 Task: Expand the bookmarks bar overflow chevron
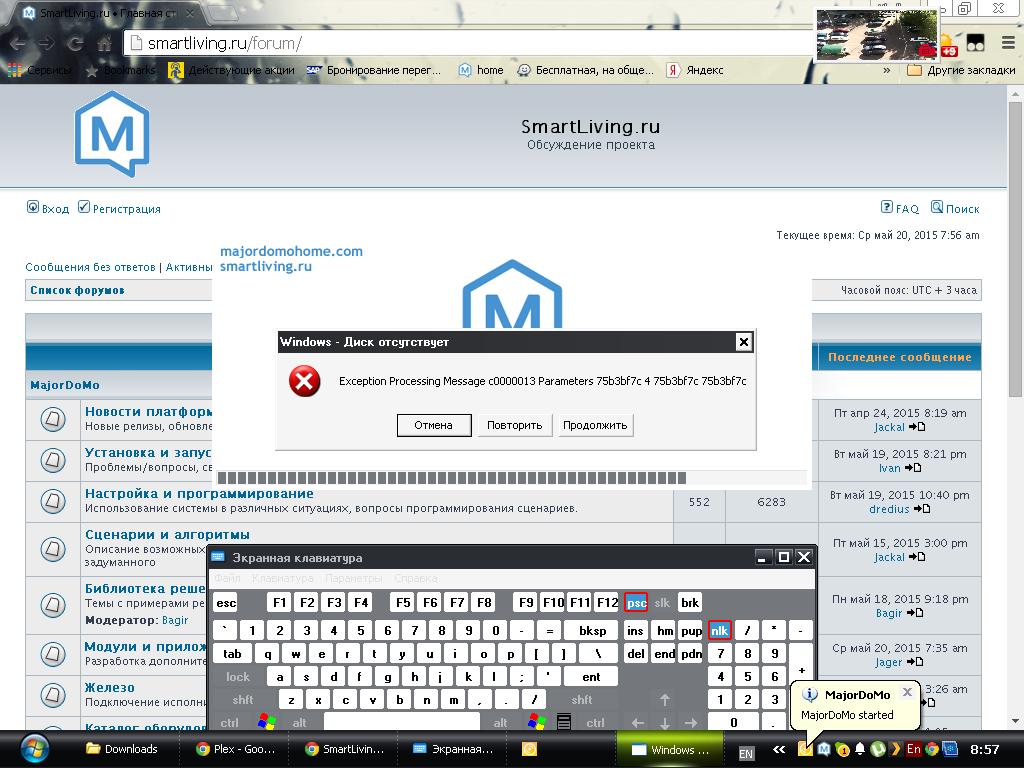(886, 70)
